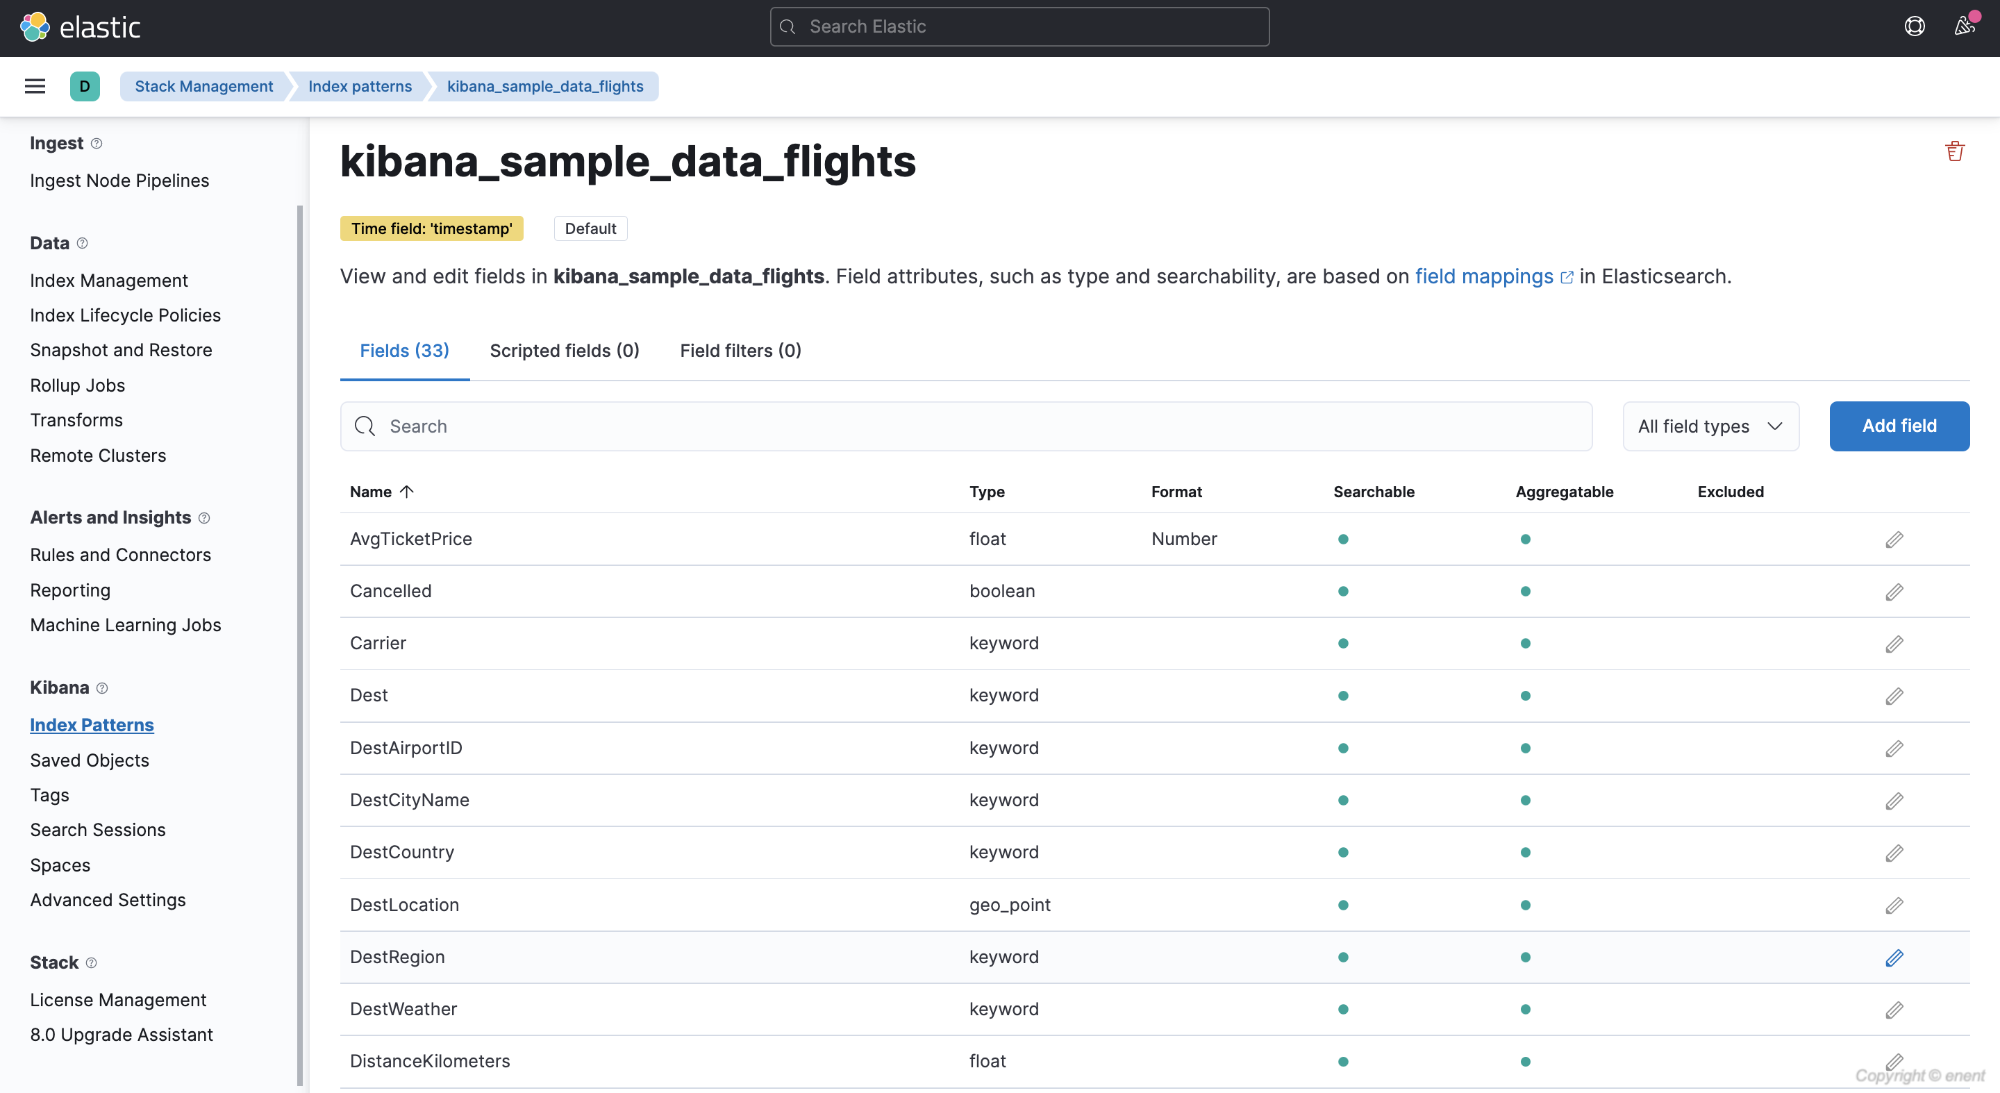Edit the Dest field
Image resolution: width=2000 pixels, height=1093 pixels.
click(x=1894, y=696)
